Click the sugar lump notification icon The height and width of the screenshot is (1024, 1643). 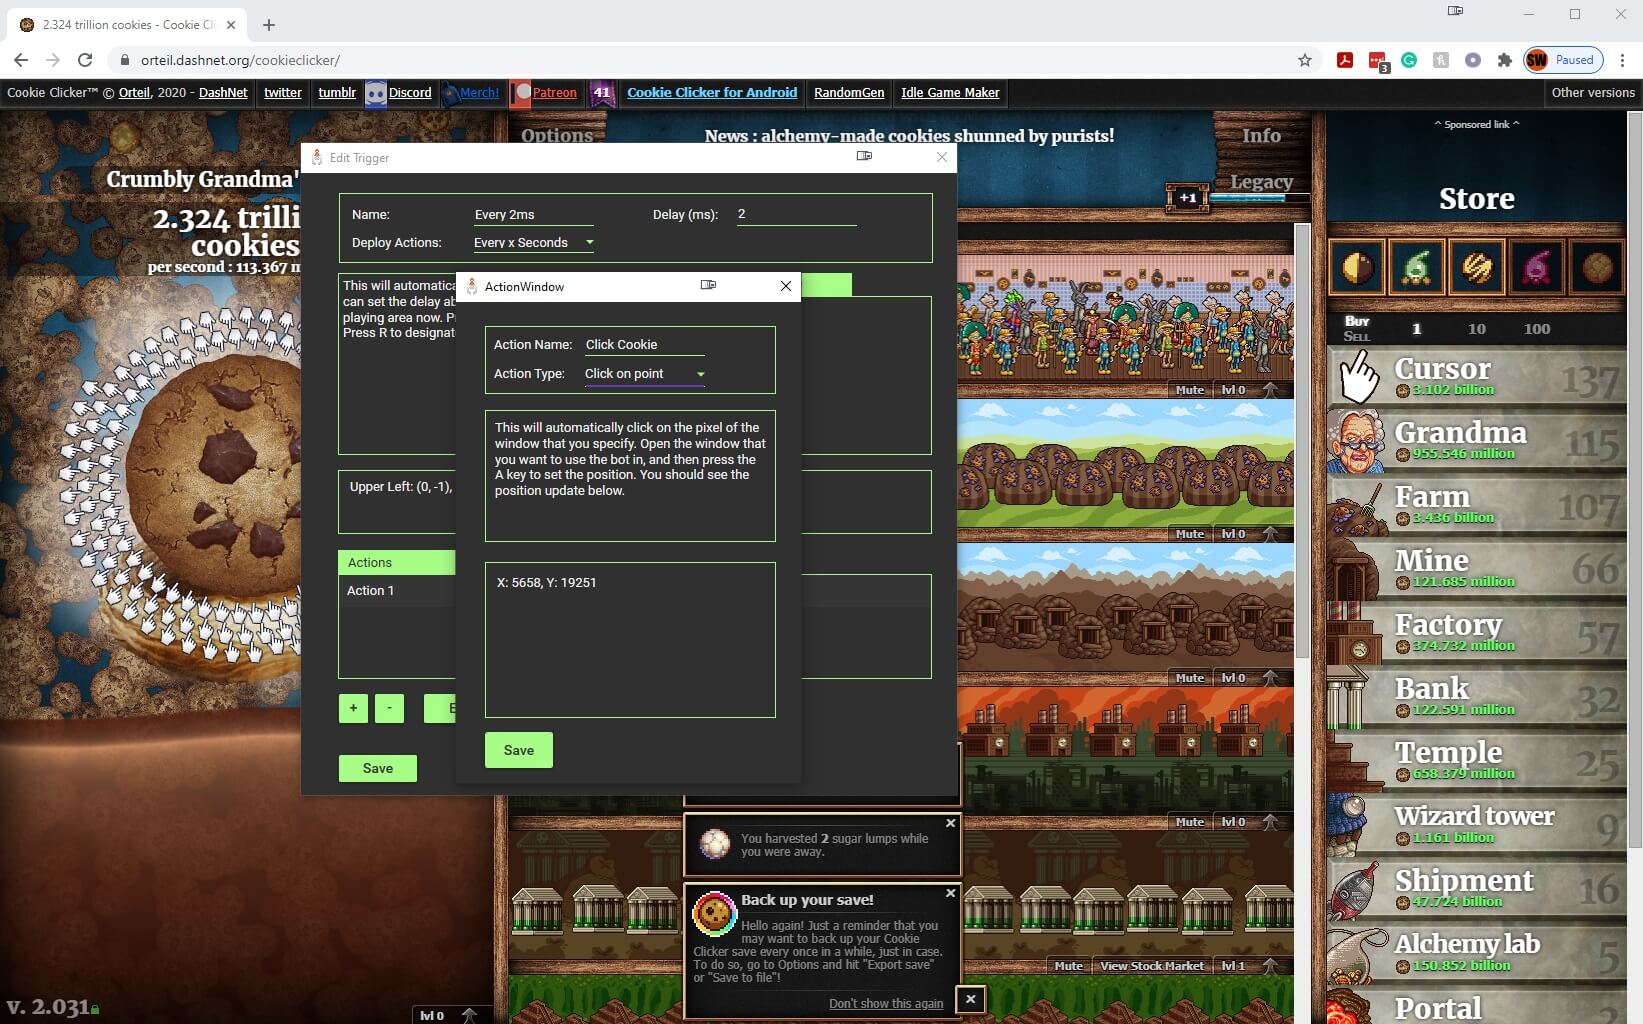tap(715, 844)
